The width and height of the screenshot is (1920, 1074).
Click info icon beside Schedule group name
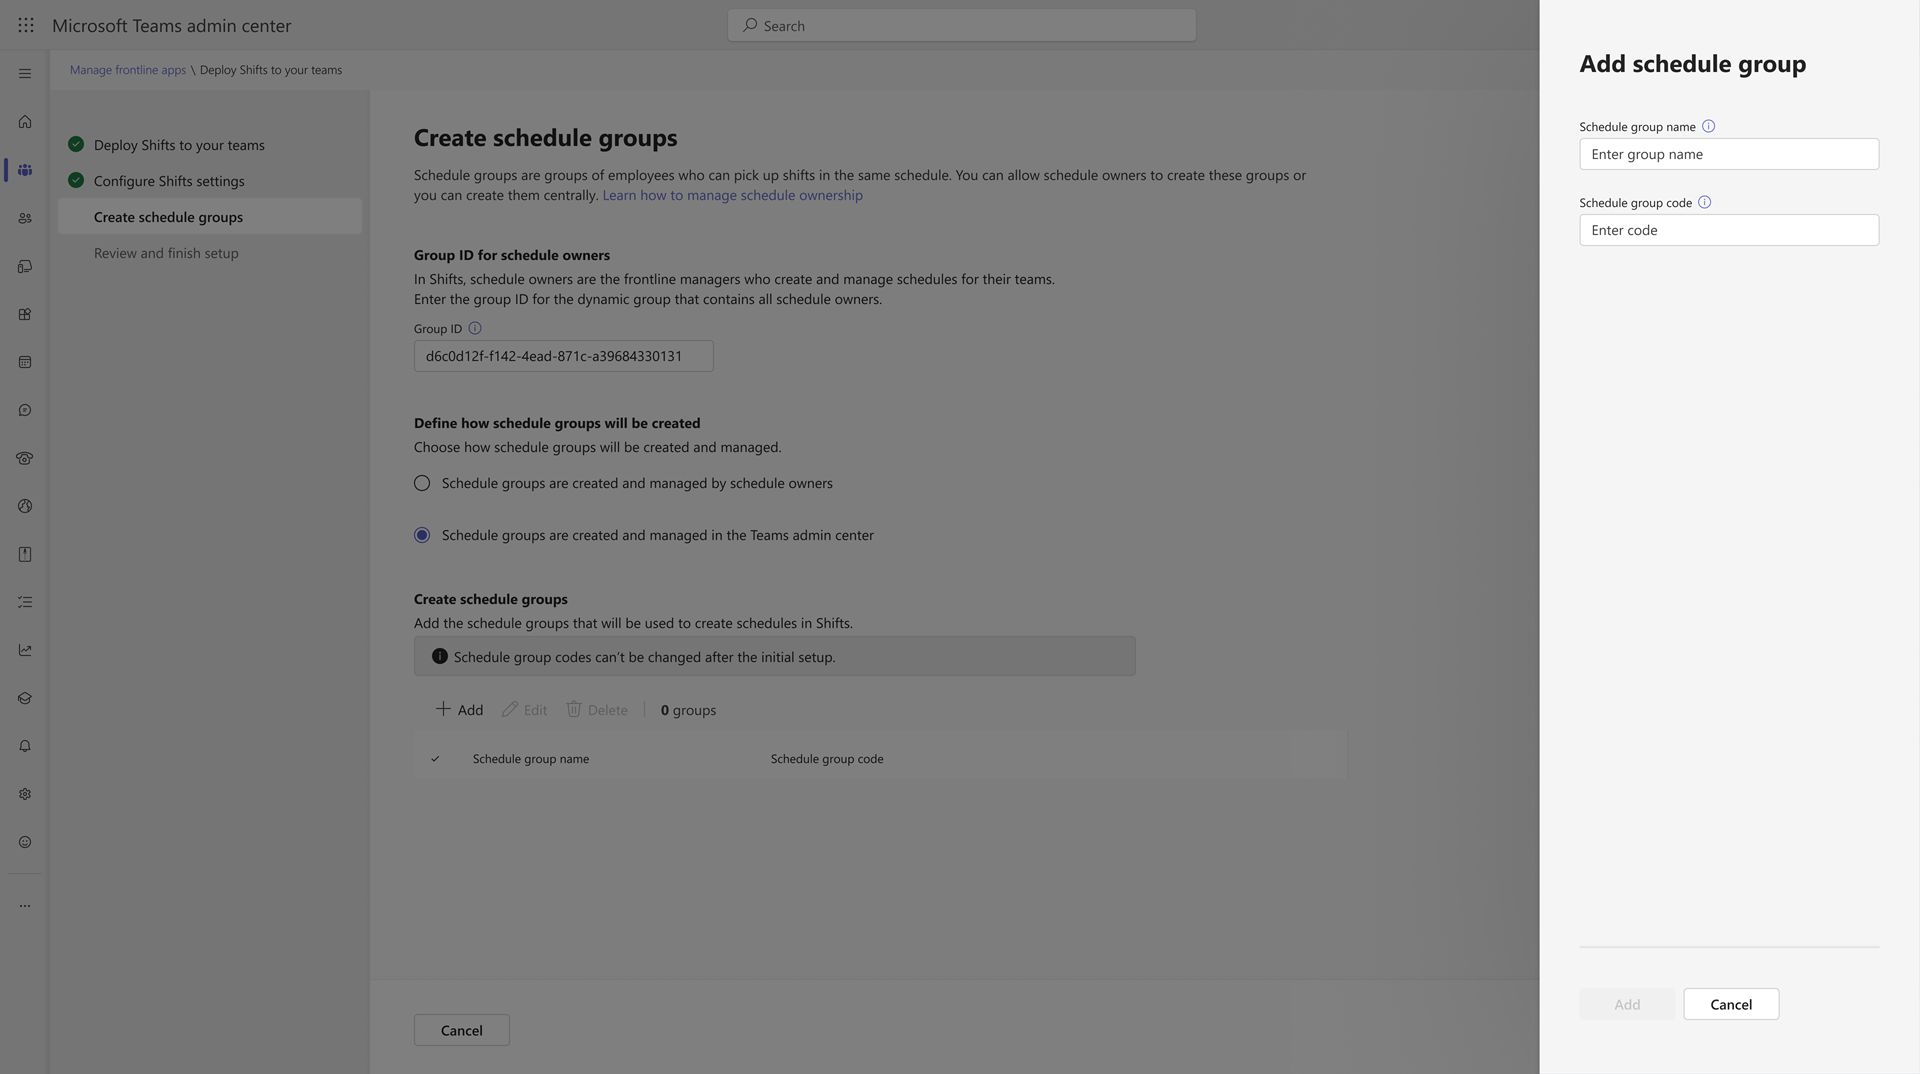click(x=1709, y=126)
